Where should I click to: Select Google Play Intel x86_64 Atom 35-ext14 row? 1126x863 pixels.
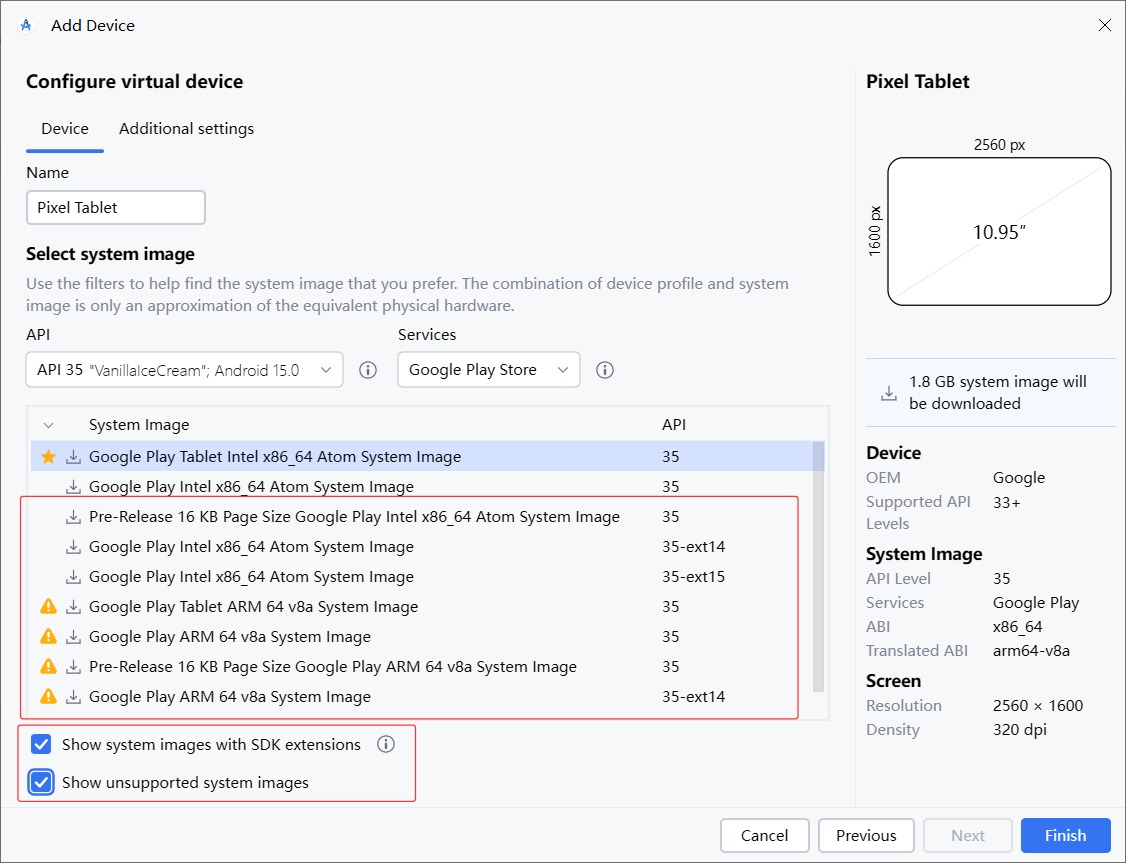427,547
